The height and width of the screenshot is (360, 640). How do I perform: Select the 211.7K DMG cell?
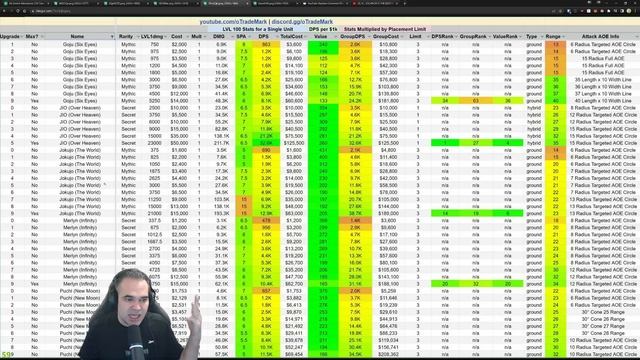[221, 143]
